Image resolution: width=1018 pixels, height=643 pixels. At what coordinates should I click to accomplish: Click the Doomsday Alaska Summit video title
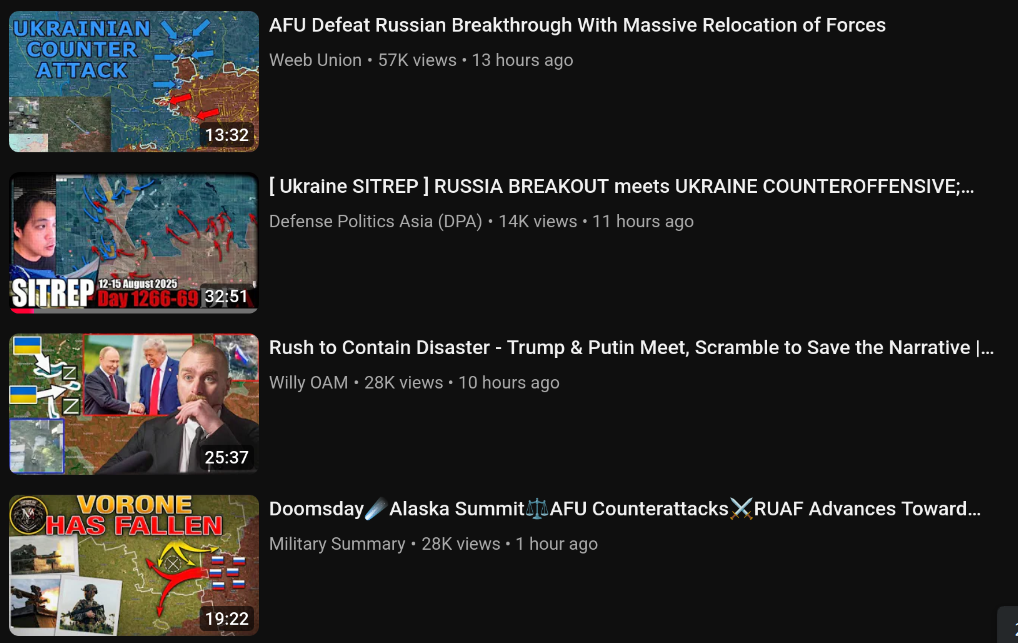(x=625, y=509)
